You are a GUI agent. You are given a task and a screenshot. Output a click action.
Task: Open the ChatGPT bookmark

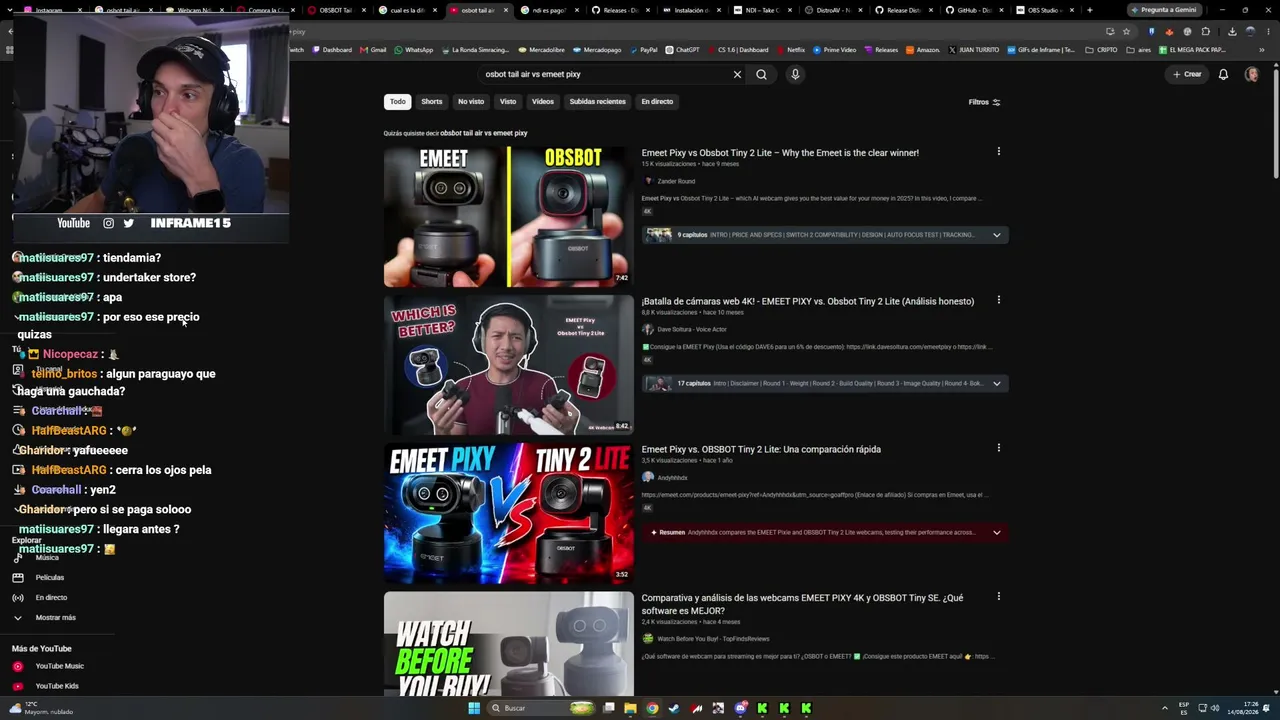click(x=683, y=50)
